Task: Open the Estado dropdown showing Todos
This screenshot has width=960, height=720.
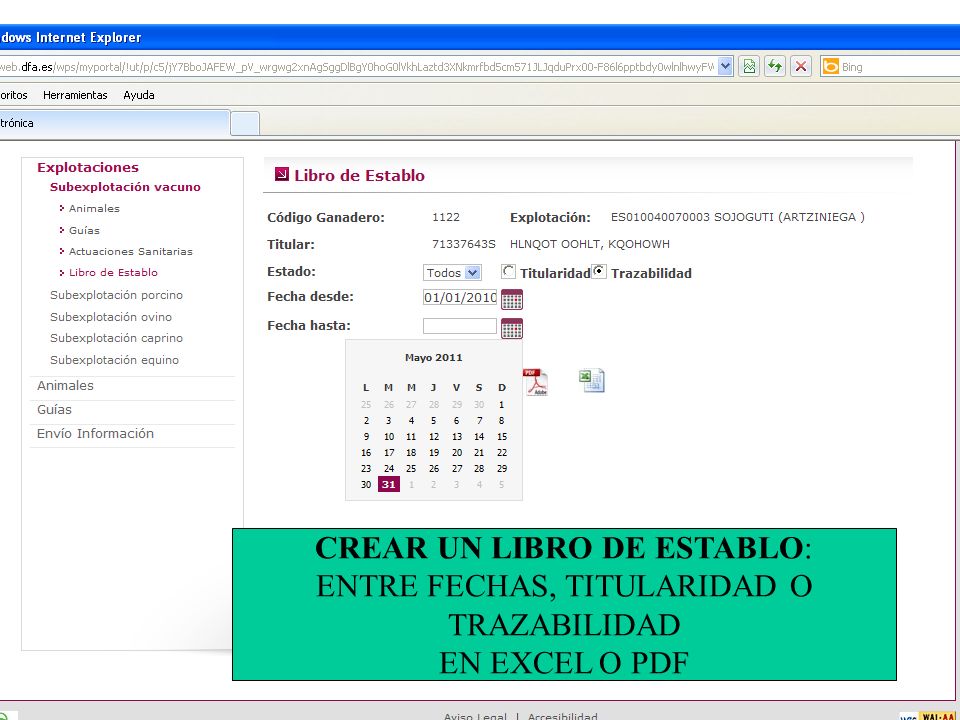Action: [x=452, y=272]
